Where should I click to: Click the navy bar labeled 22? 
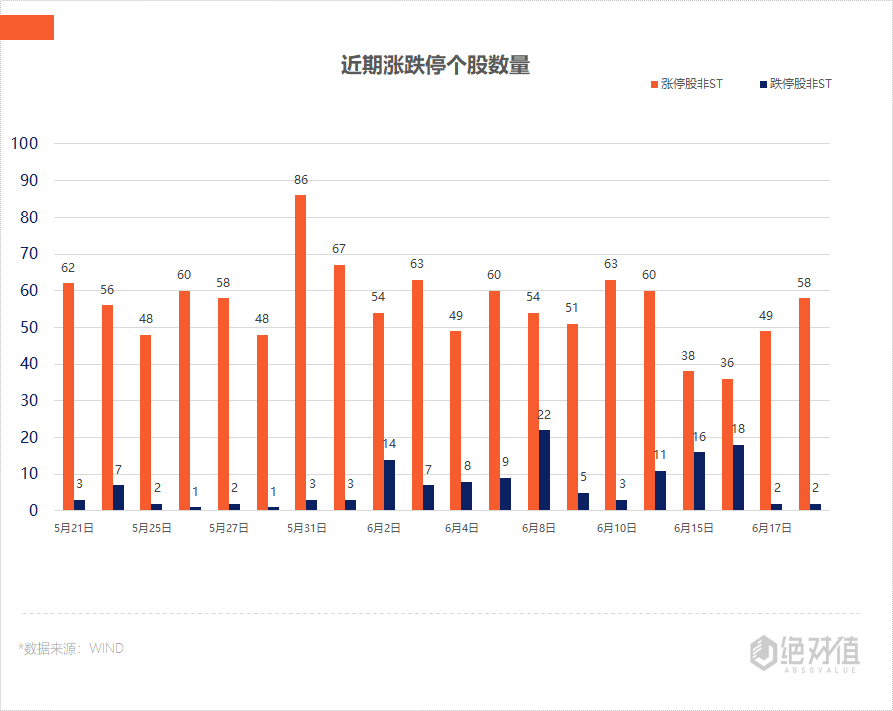point(544,470)
